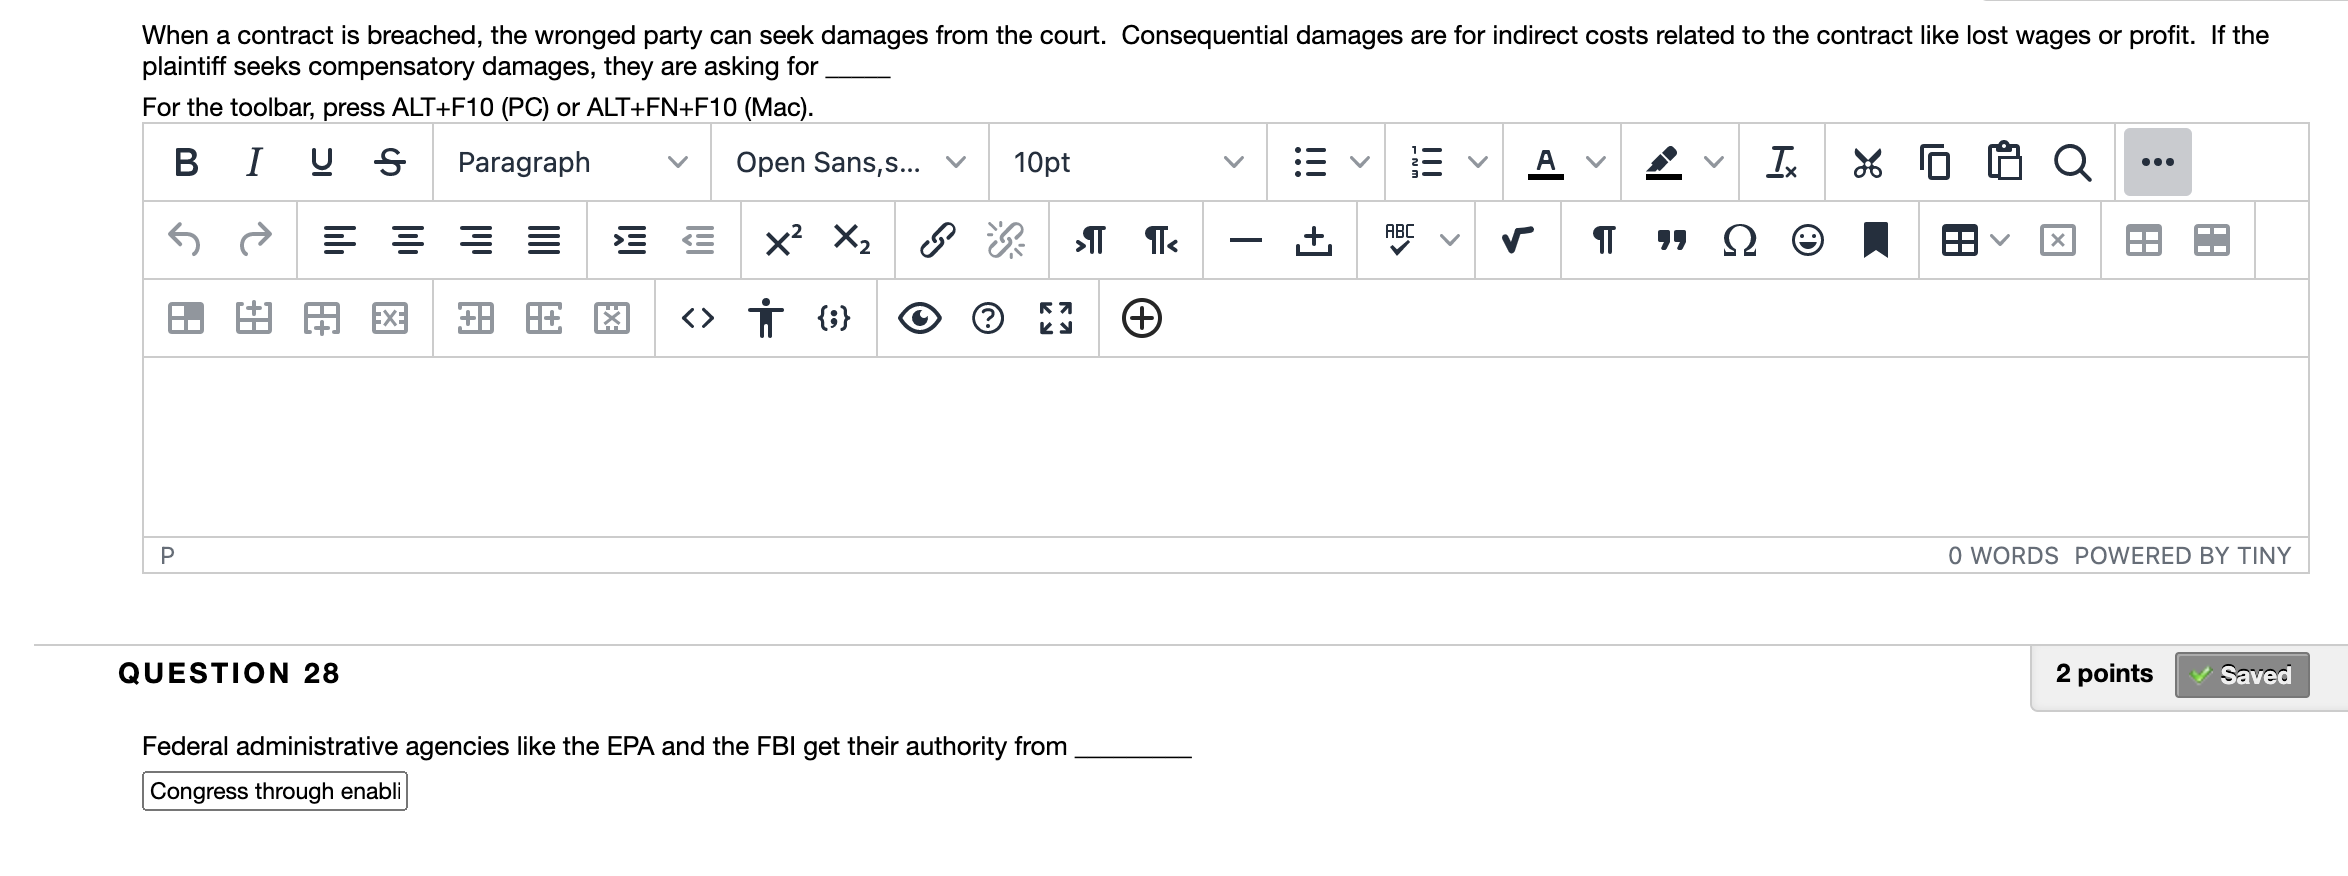Expand bullet list style options
Image resolution: width=2348 pixels, height=876 pixels.
pos(1360,162)
